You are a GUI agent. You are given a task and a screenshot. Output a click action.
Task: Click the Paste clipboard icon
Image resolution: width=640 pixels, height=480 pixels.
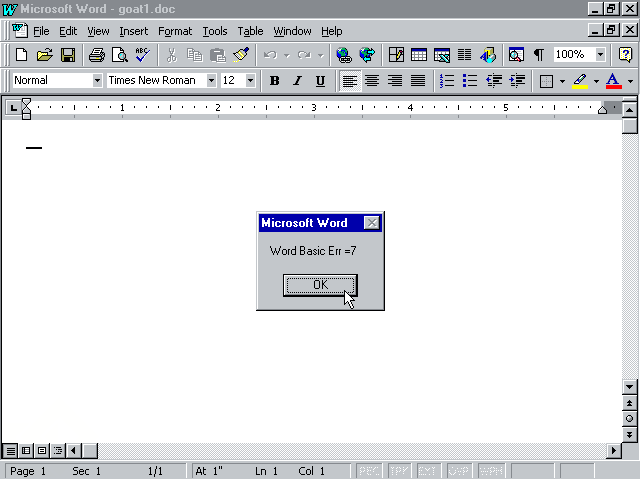tap(218, 55)
